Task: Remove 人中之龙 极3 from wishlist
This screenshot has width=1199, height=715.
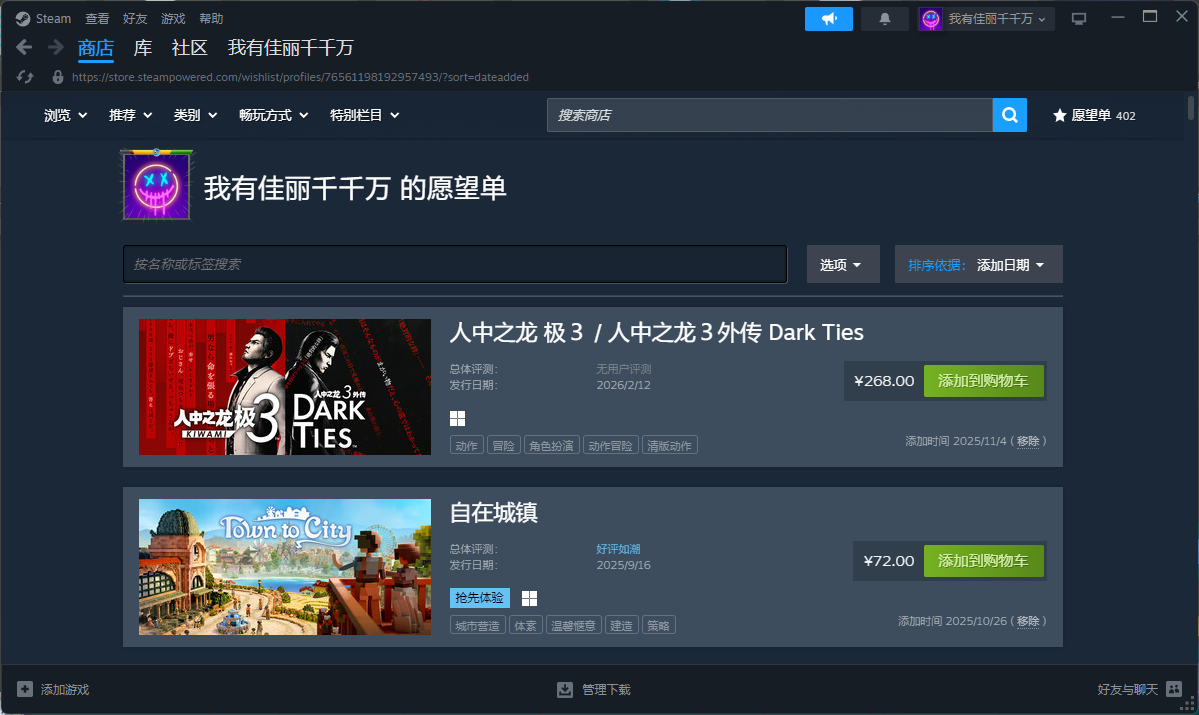Action: 1028,441
